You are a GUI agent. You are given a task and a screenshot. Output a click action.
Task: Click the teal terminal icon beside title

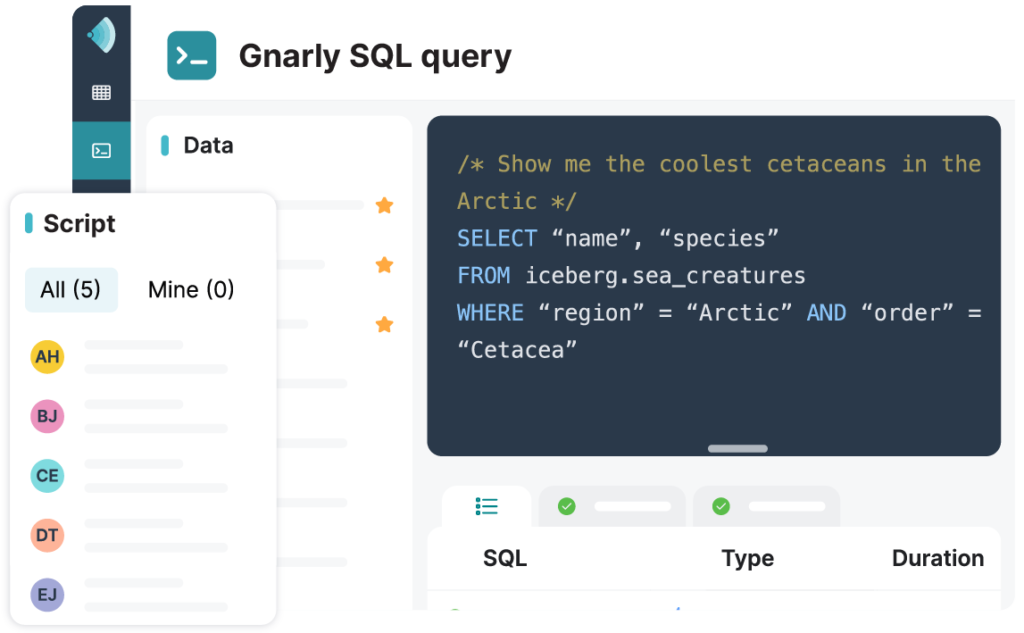click(x=191, y=56)
